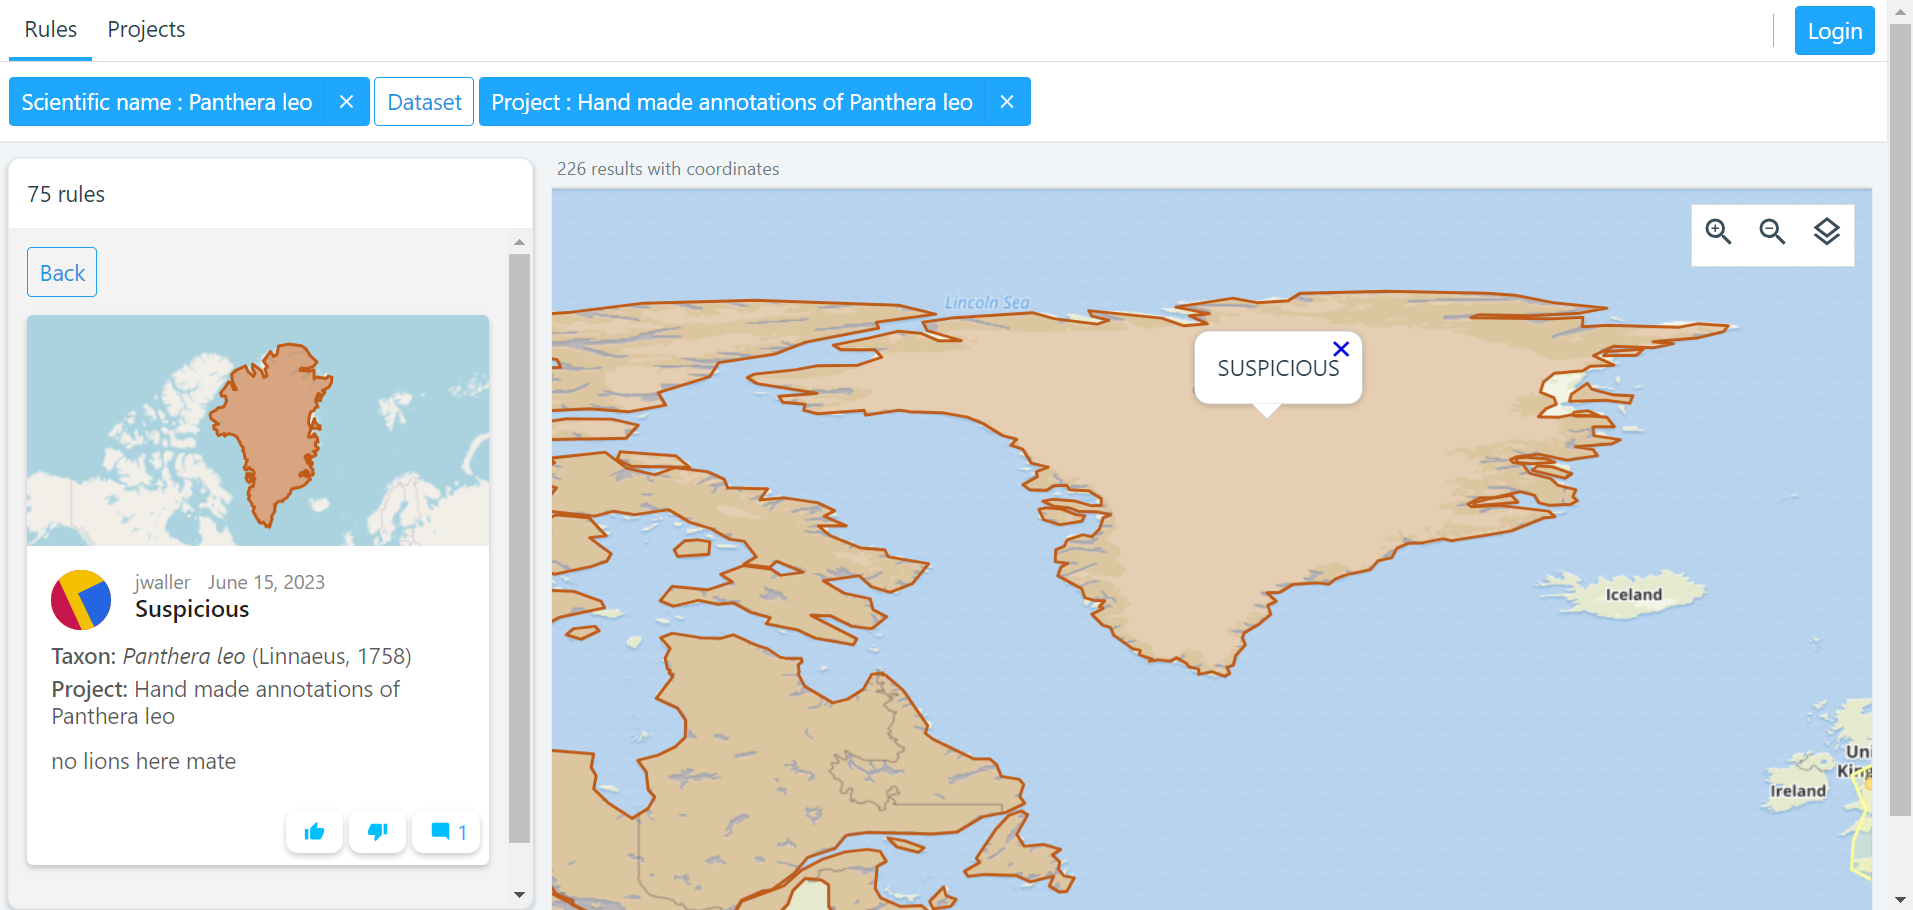The height and width of the screenshot is (910, 1913).
Task: Zoom out on the map
Action: click(1772, 232)
